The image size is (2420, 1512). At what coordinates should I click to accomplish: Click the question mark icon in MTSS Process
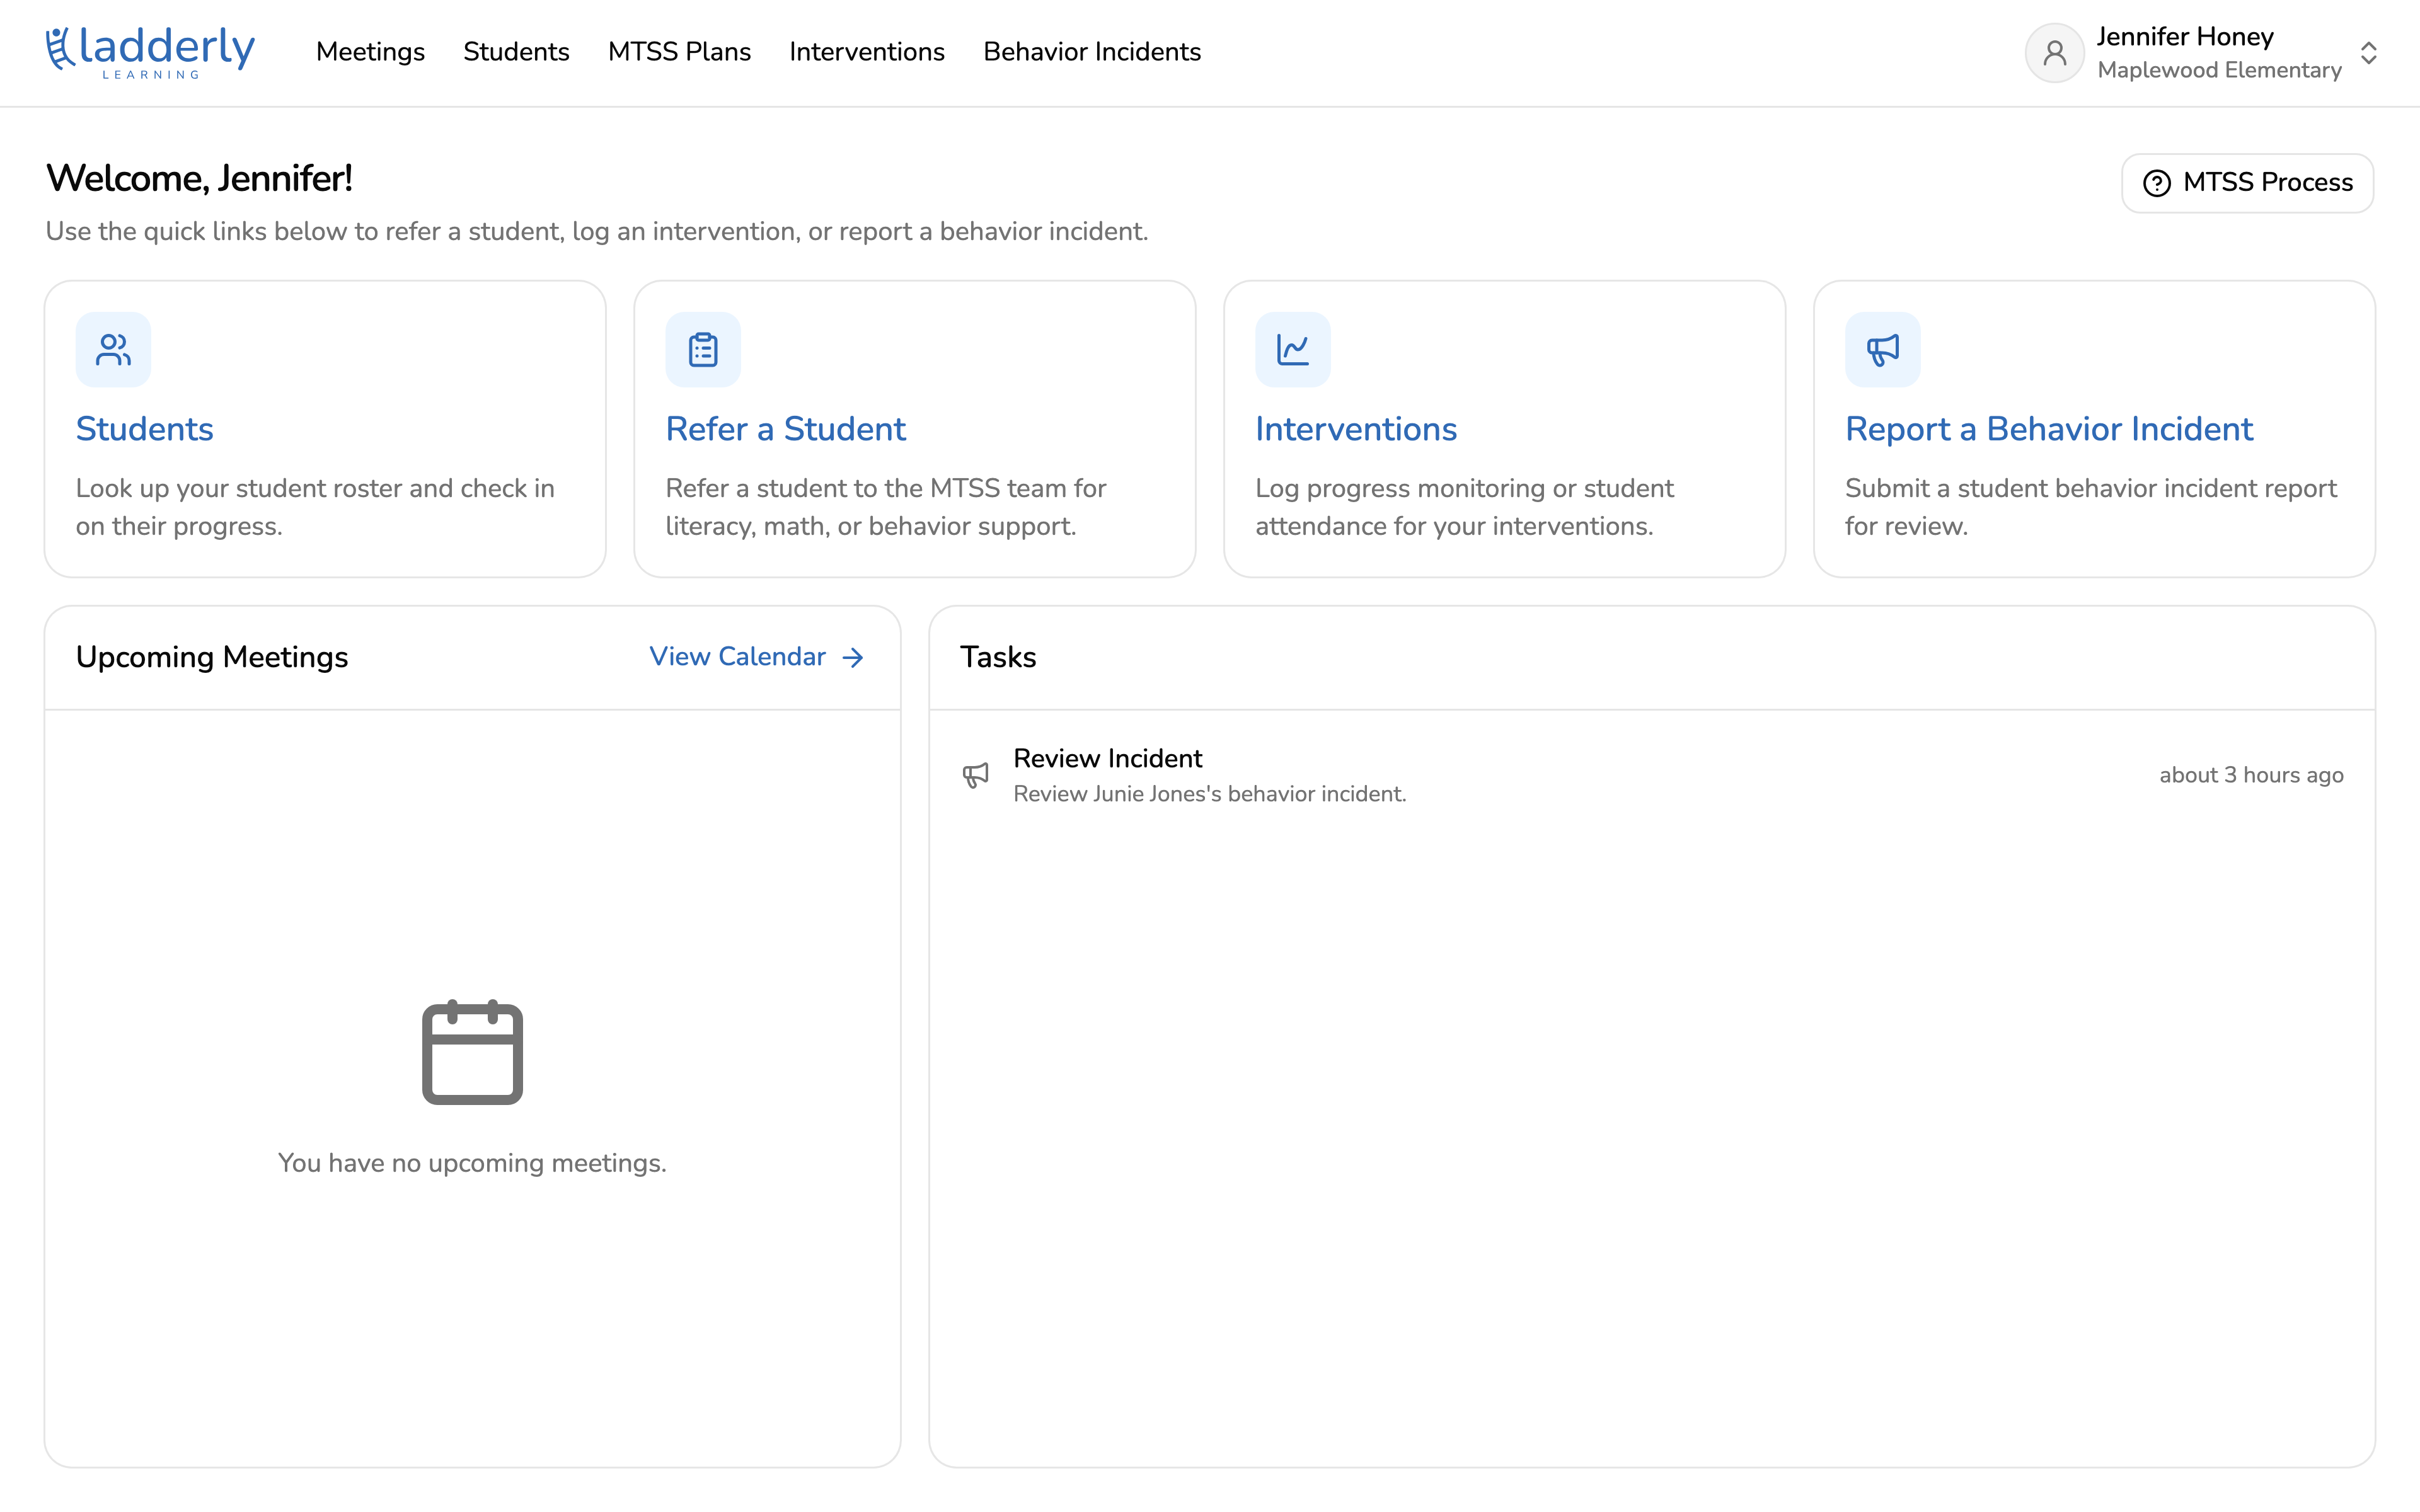click(x=2157, y=183)
